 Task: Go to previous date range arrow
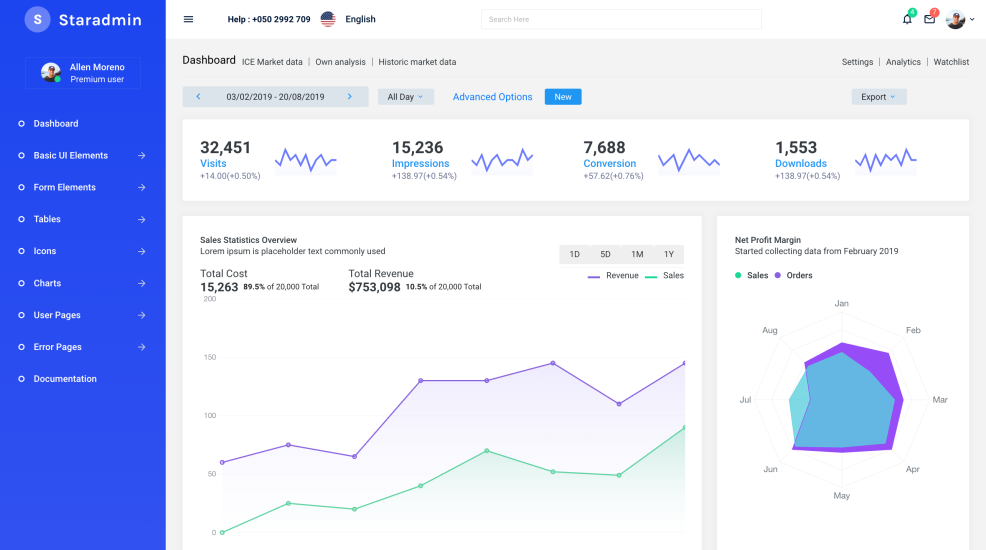pos(198,97)
